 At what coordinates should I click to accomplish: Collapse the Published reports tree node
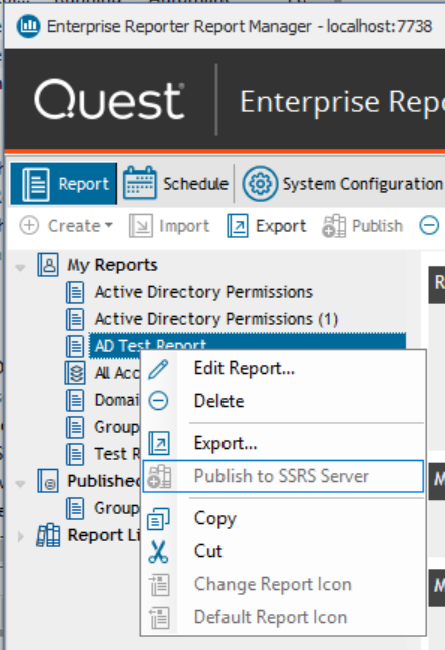[x=20, y=483]
